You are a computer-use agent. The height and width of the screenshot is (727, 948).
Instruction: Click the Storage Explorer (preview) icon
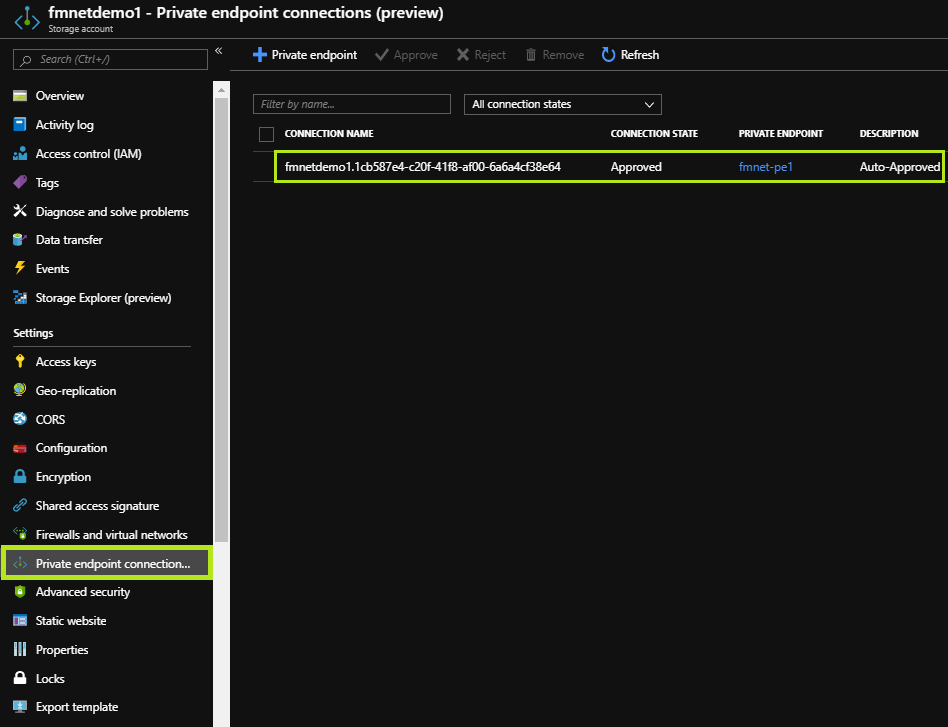(x=20, y=298)
